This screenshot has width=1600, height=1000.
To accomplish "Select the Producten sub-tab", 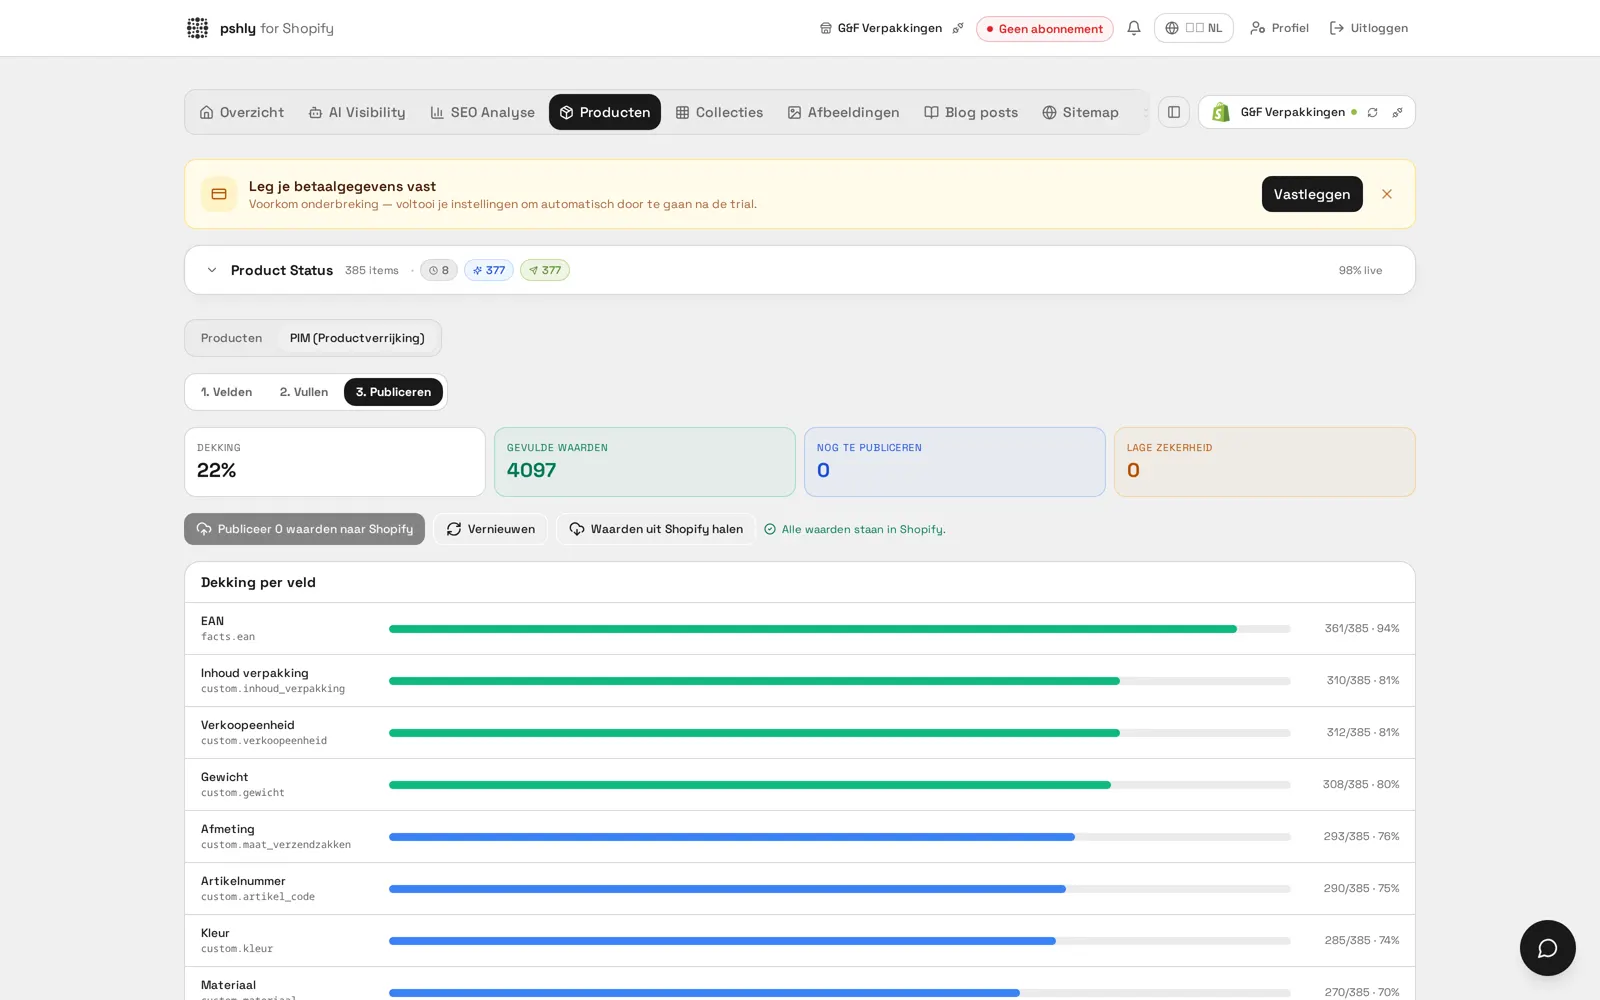I will pyautogui.click(x=231, y=338).
